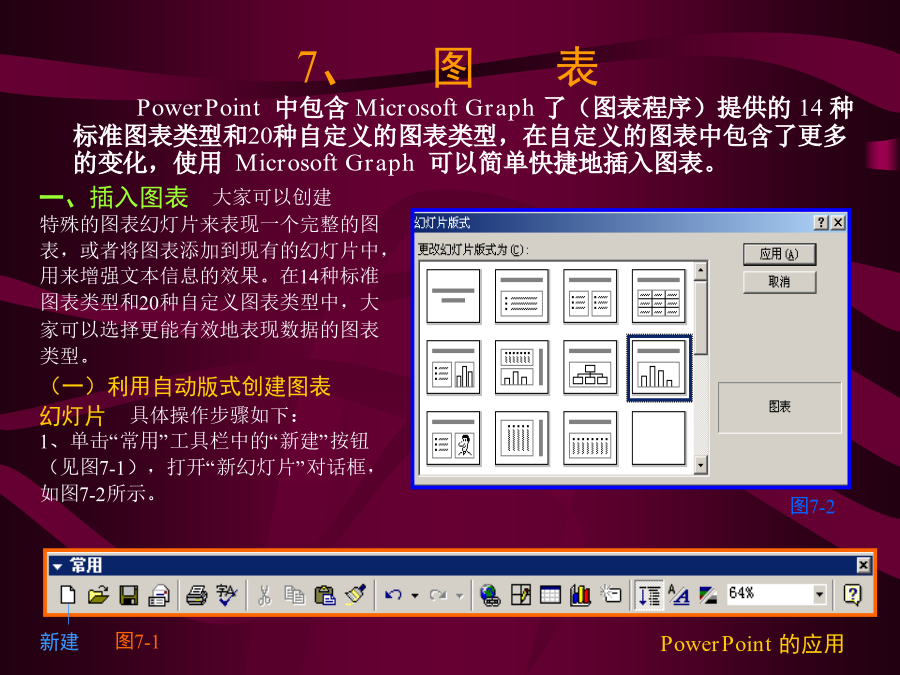Click the footer text PowerPoint 的应用
900x675 pixels.
[x=752, y=643]
